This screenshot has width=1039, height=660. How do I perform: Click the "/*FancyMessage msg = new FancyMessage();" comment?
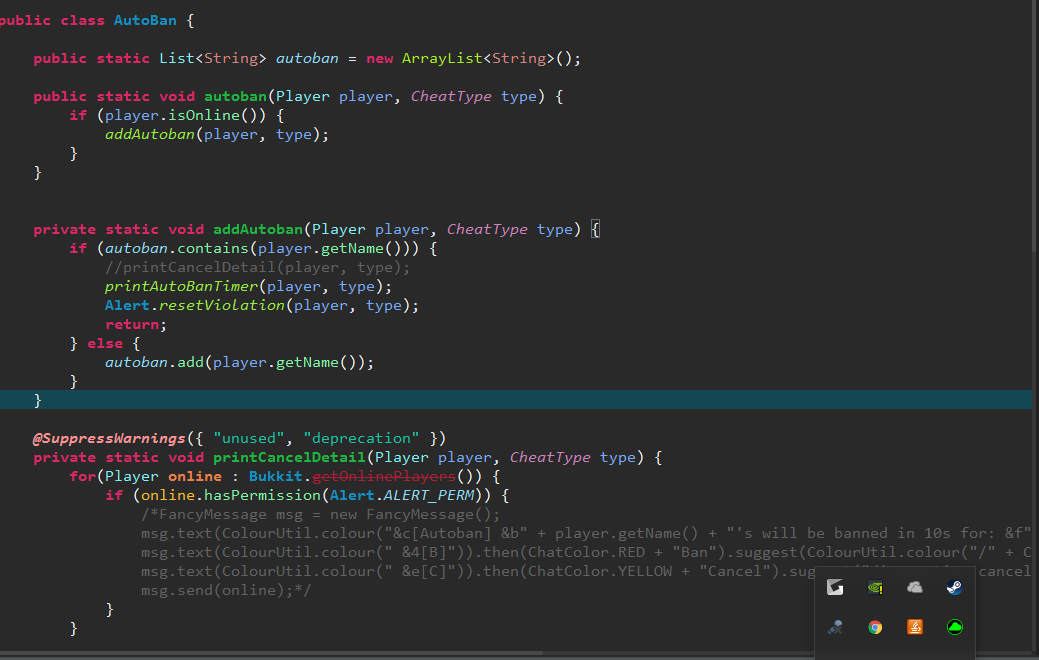(320, 514)
